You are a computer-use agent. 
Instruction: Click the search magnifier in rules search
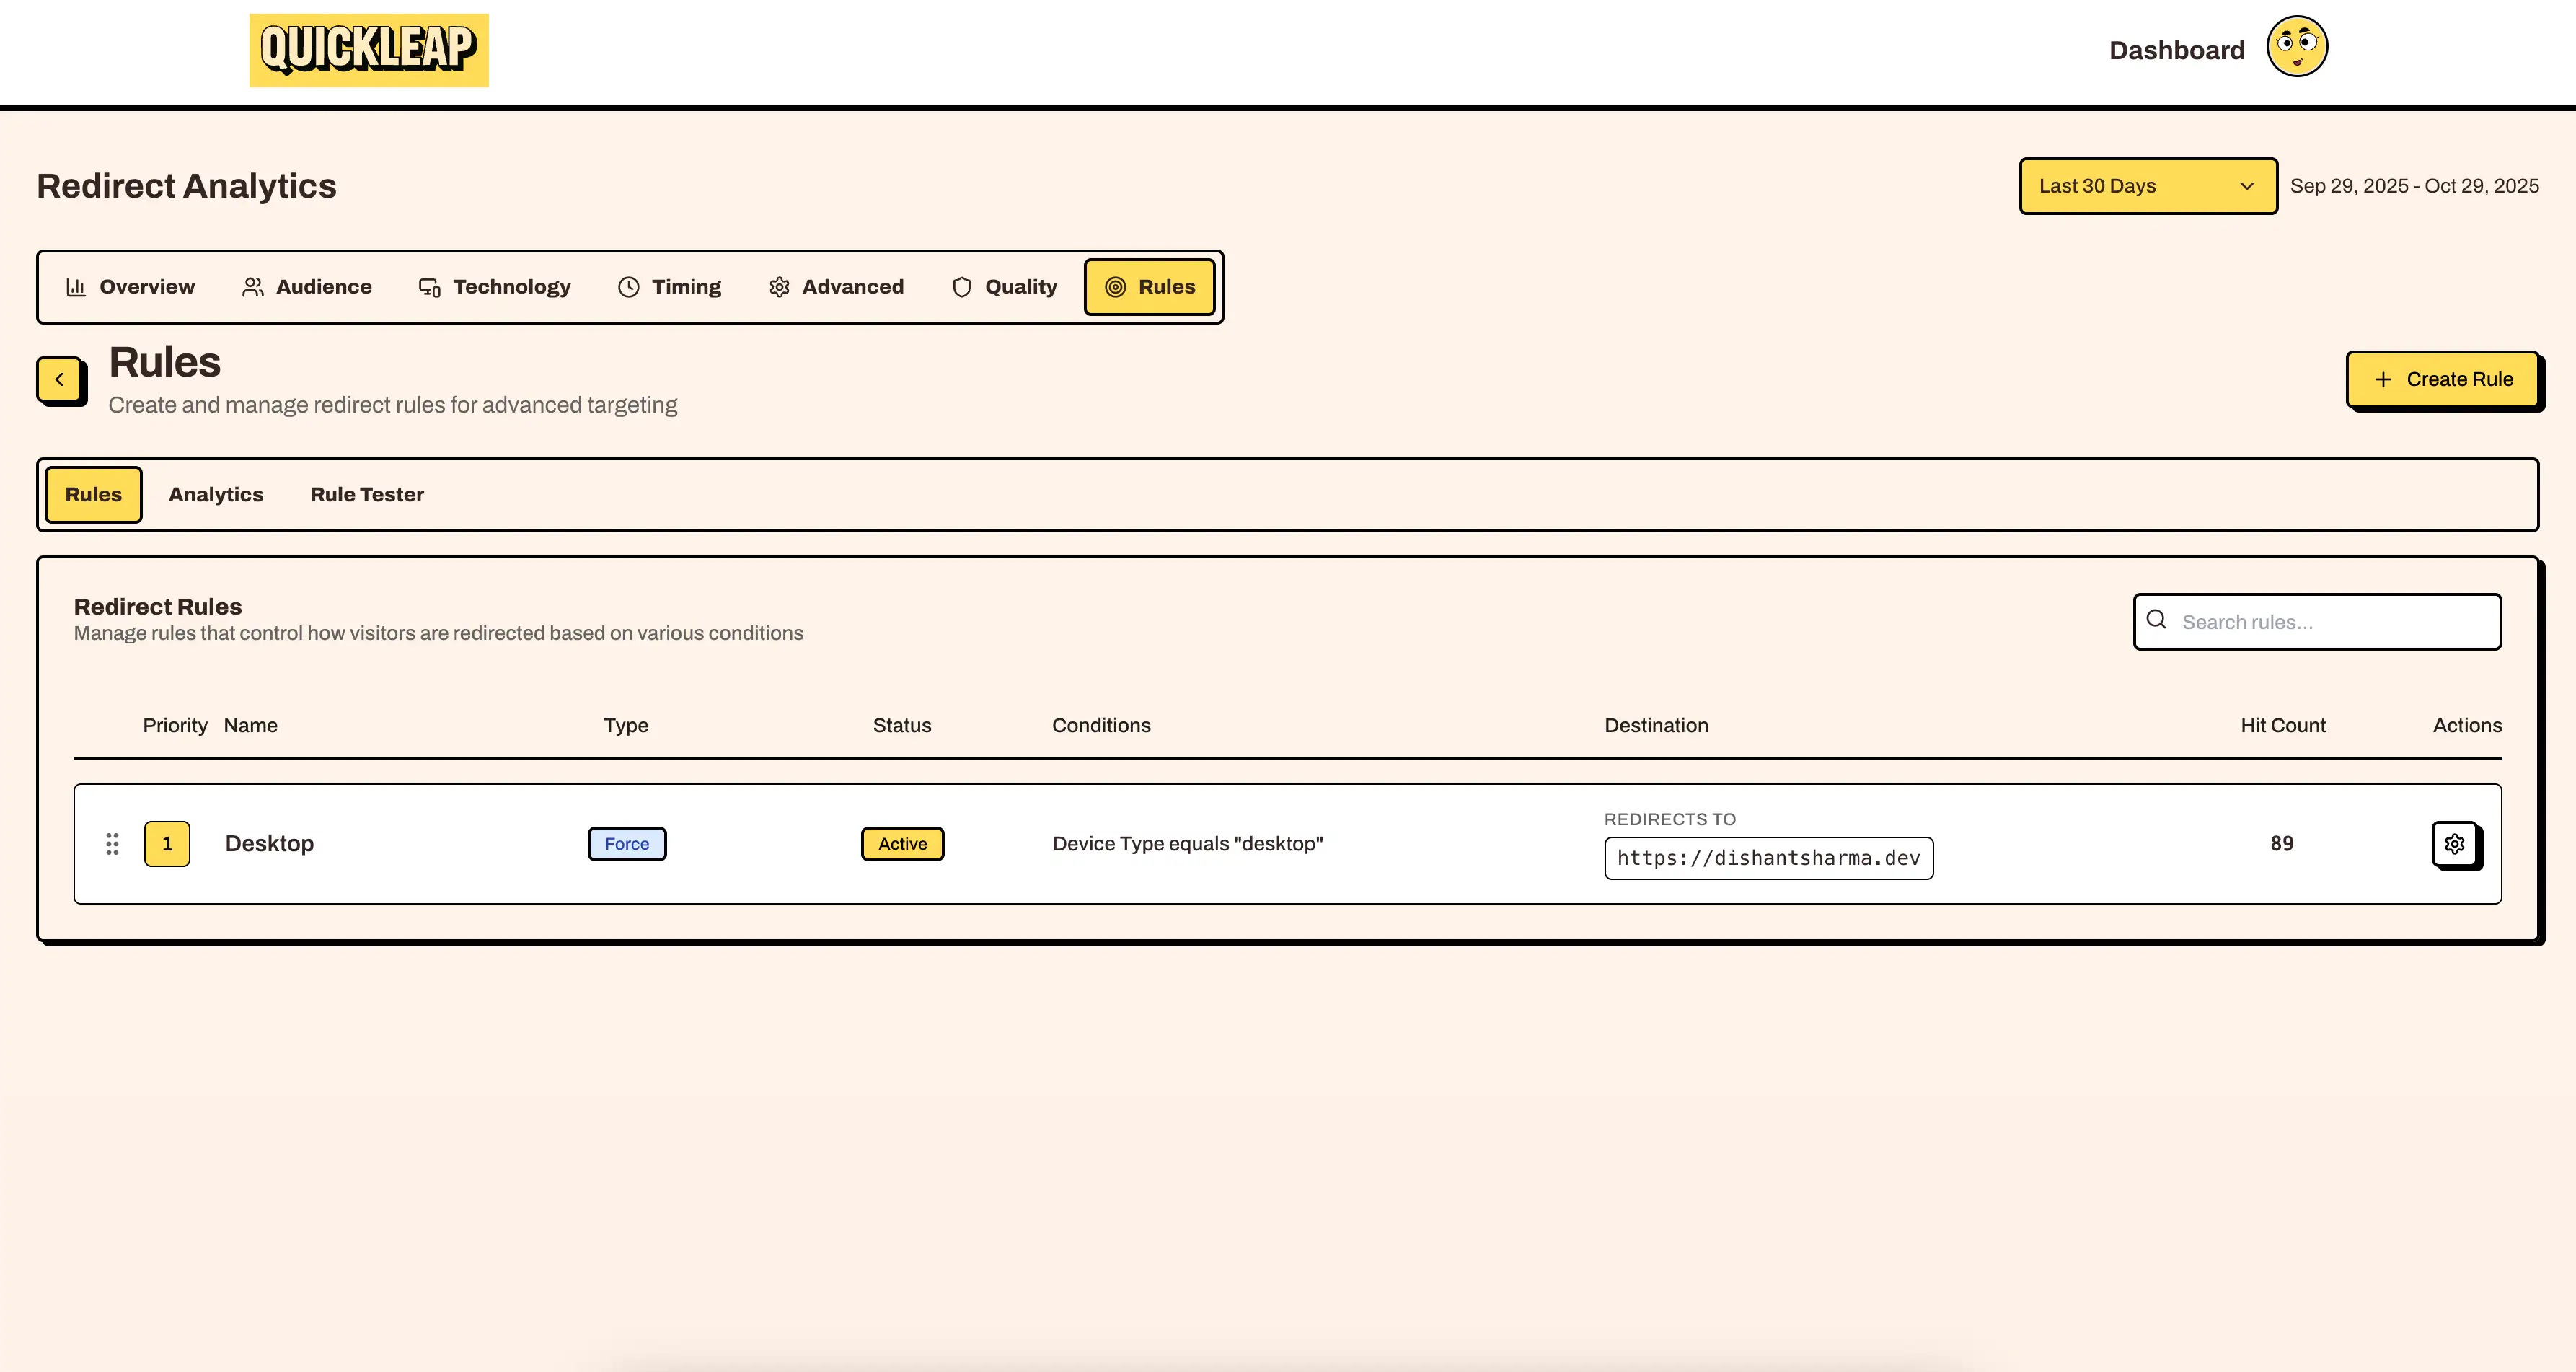2156,620
